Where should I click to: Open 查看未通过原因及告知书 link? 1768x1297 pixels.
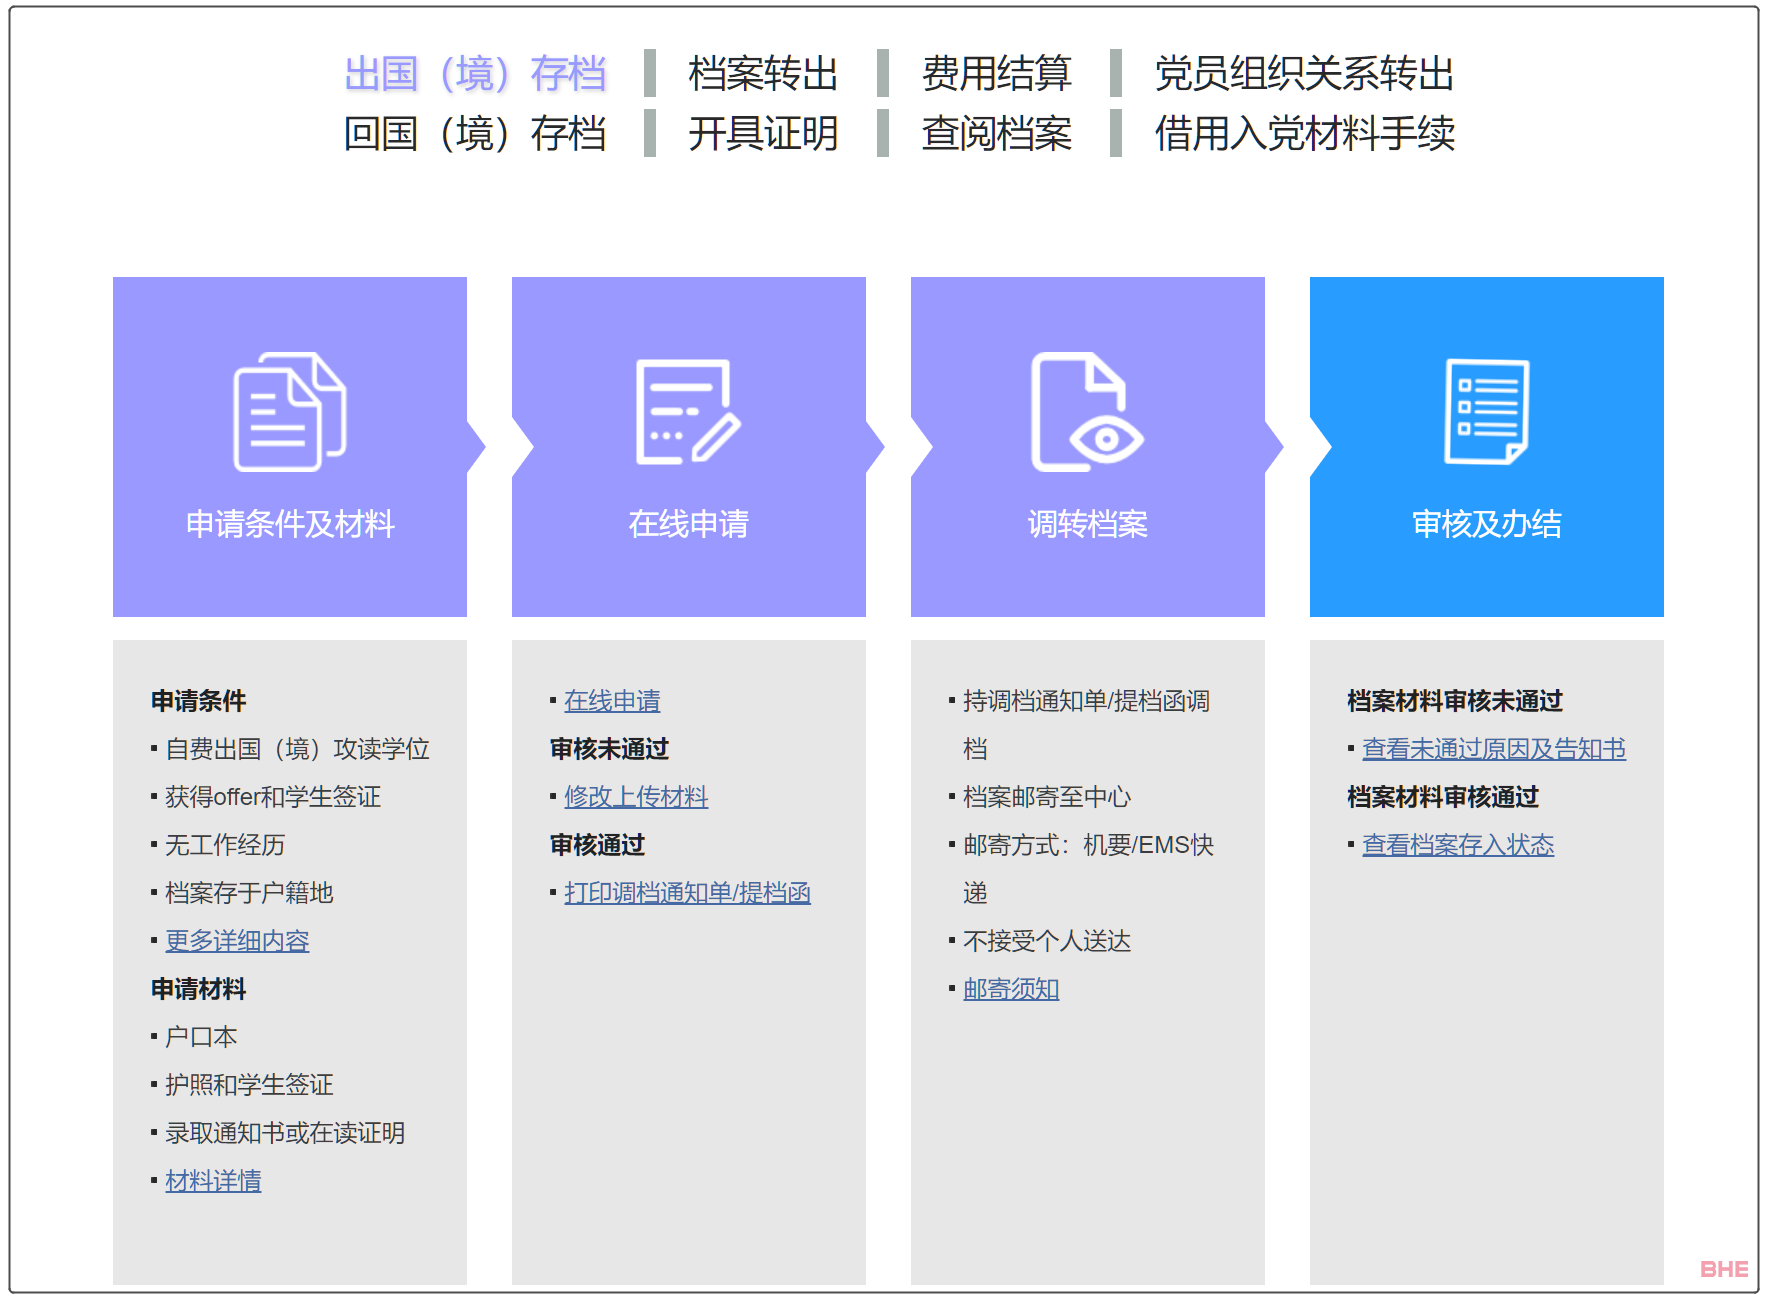click(1493, 749)
